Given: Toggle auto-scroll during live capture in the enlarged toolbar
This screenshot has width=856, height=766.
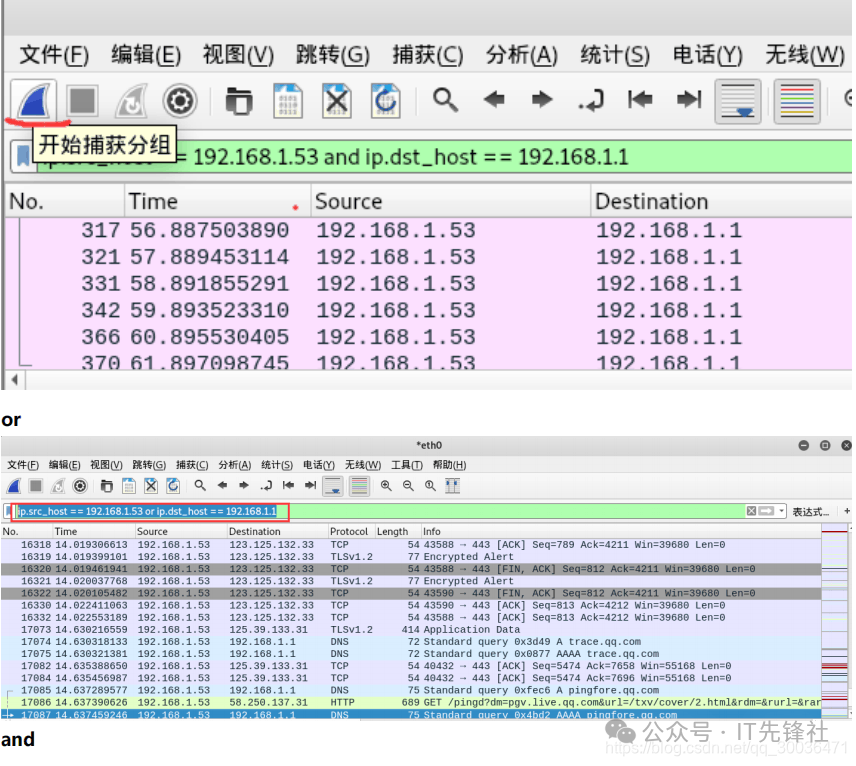Looking at the screenshot, I should [738, 101].
